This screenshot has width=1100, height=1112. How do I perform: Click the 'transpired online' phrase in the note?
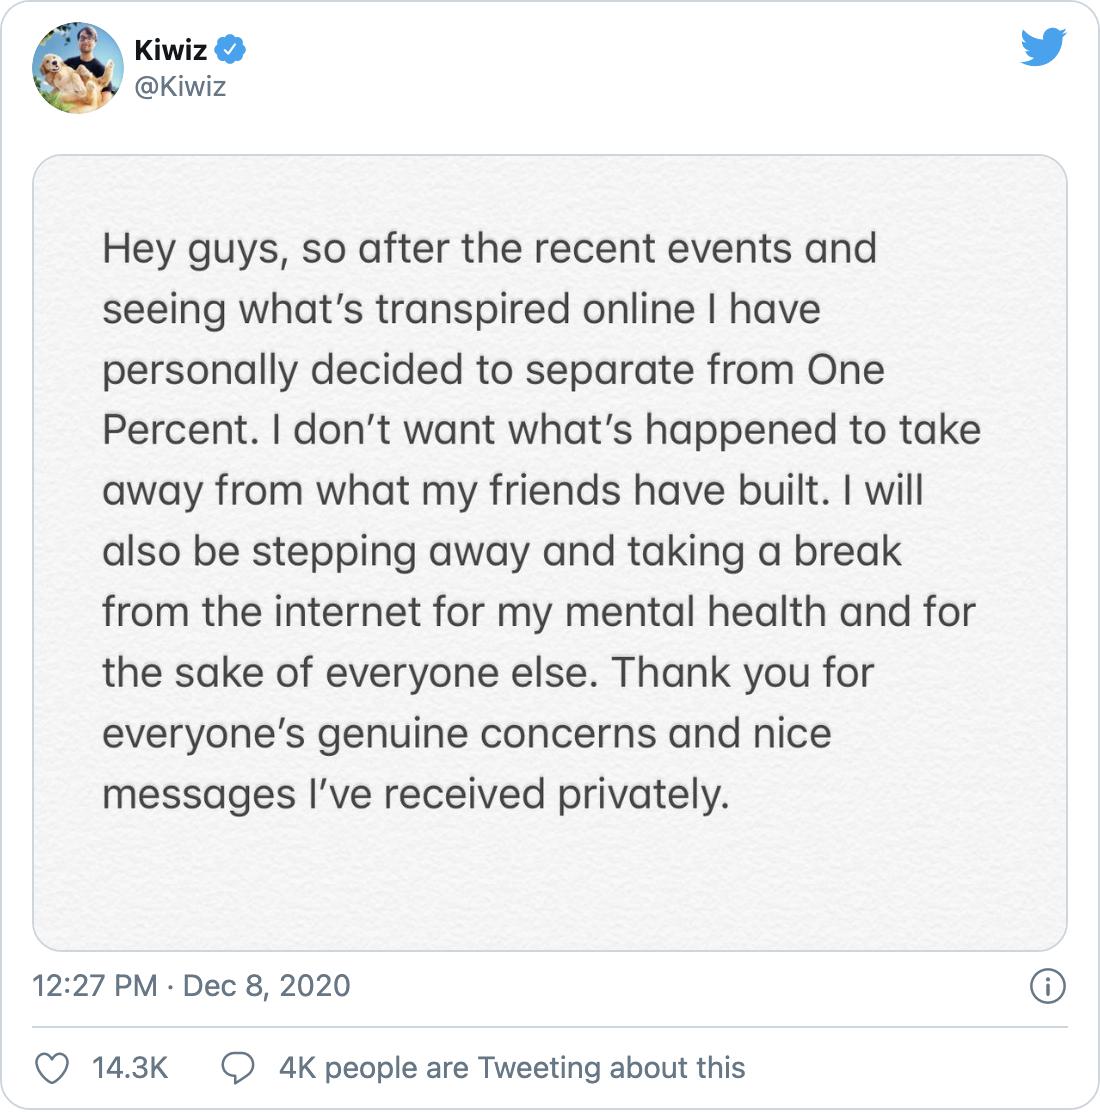[535, 311]
